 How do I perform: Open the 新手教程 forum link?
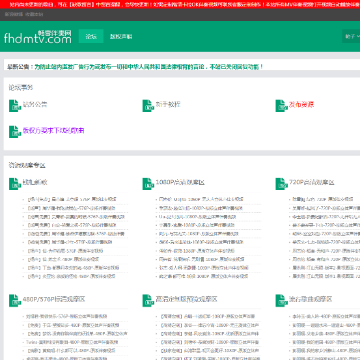(x=168, y=104)
